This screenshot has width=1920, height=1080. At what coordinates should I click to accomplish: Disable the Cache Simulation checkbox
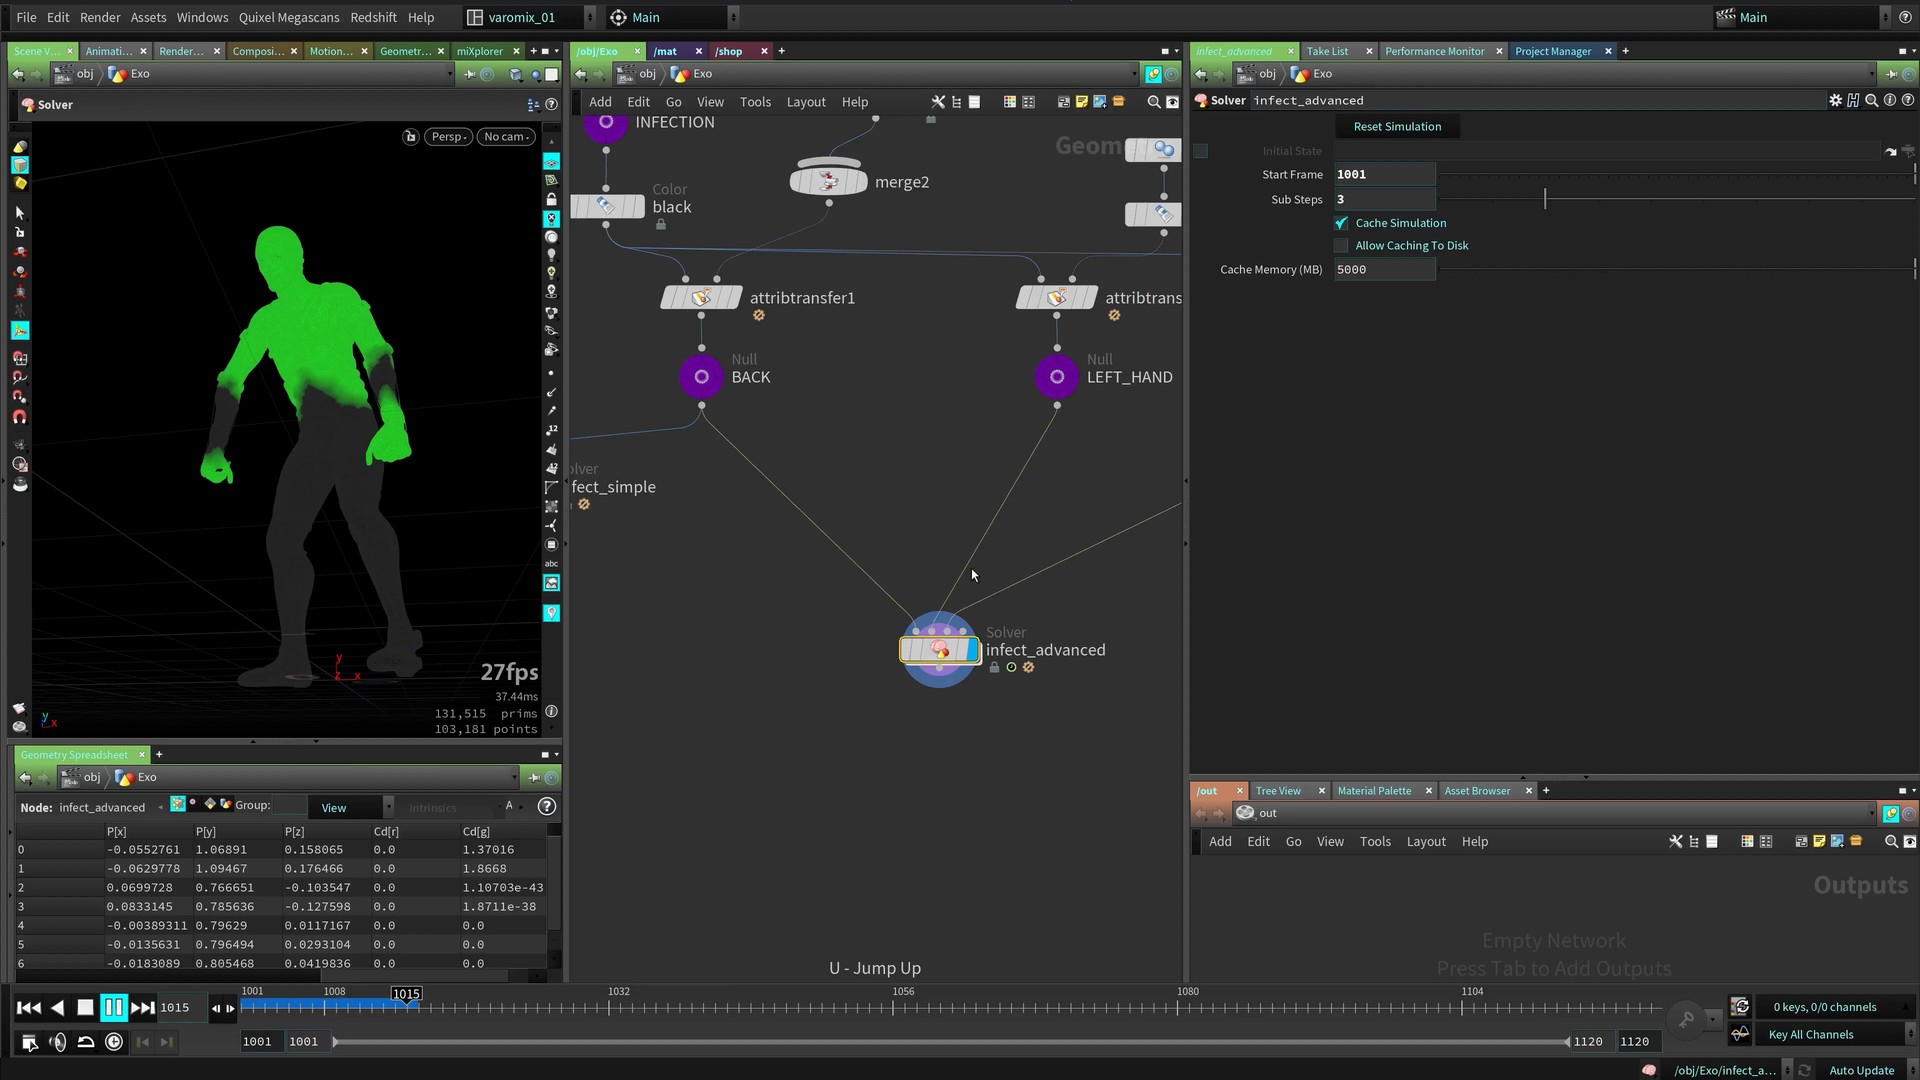[1341, 223]
